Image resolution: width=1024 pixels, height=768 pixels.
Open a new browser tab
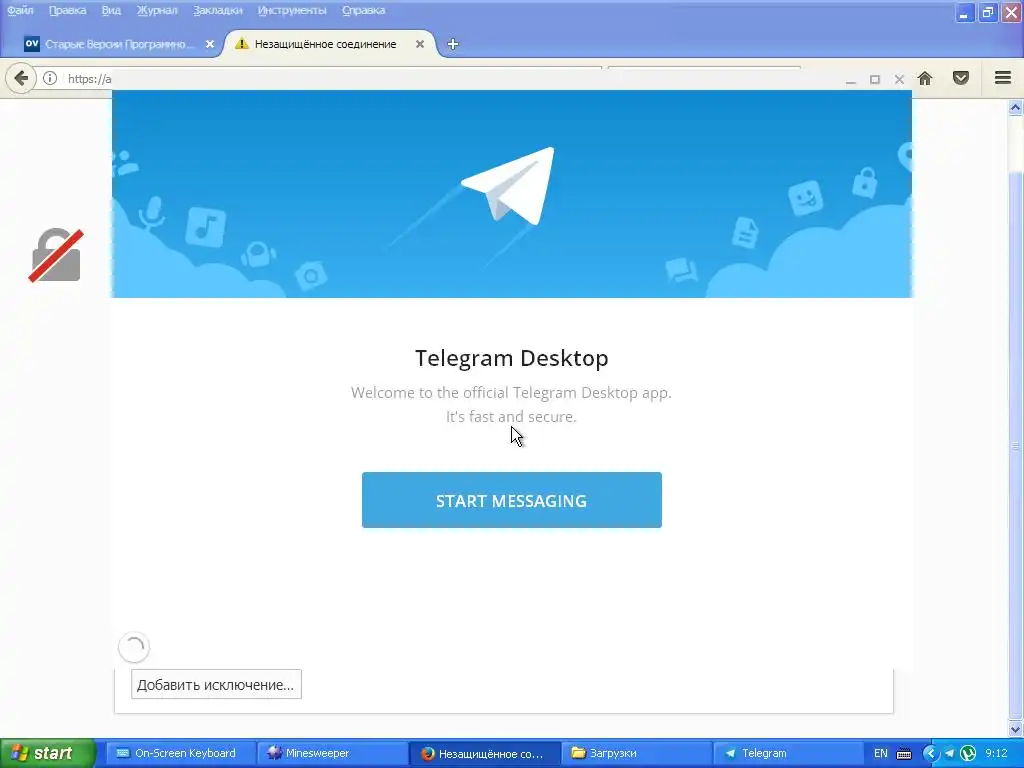[453, 44]
